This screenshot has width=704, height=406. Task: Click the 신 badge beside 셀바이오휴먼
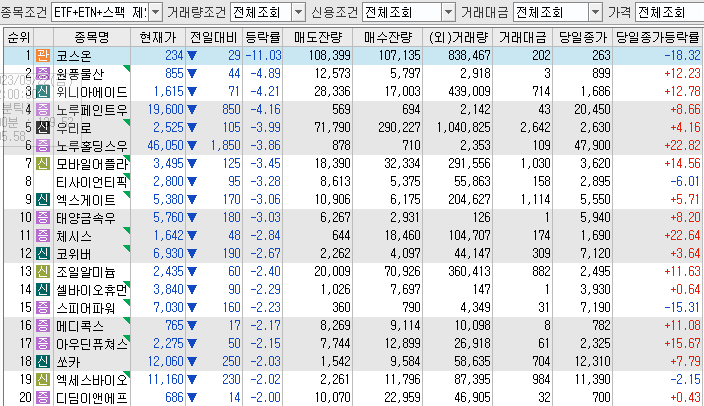[x=43, y=290]
